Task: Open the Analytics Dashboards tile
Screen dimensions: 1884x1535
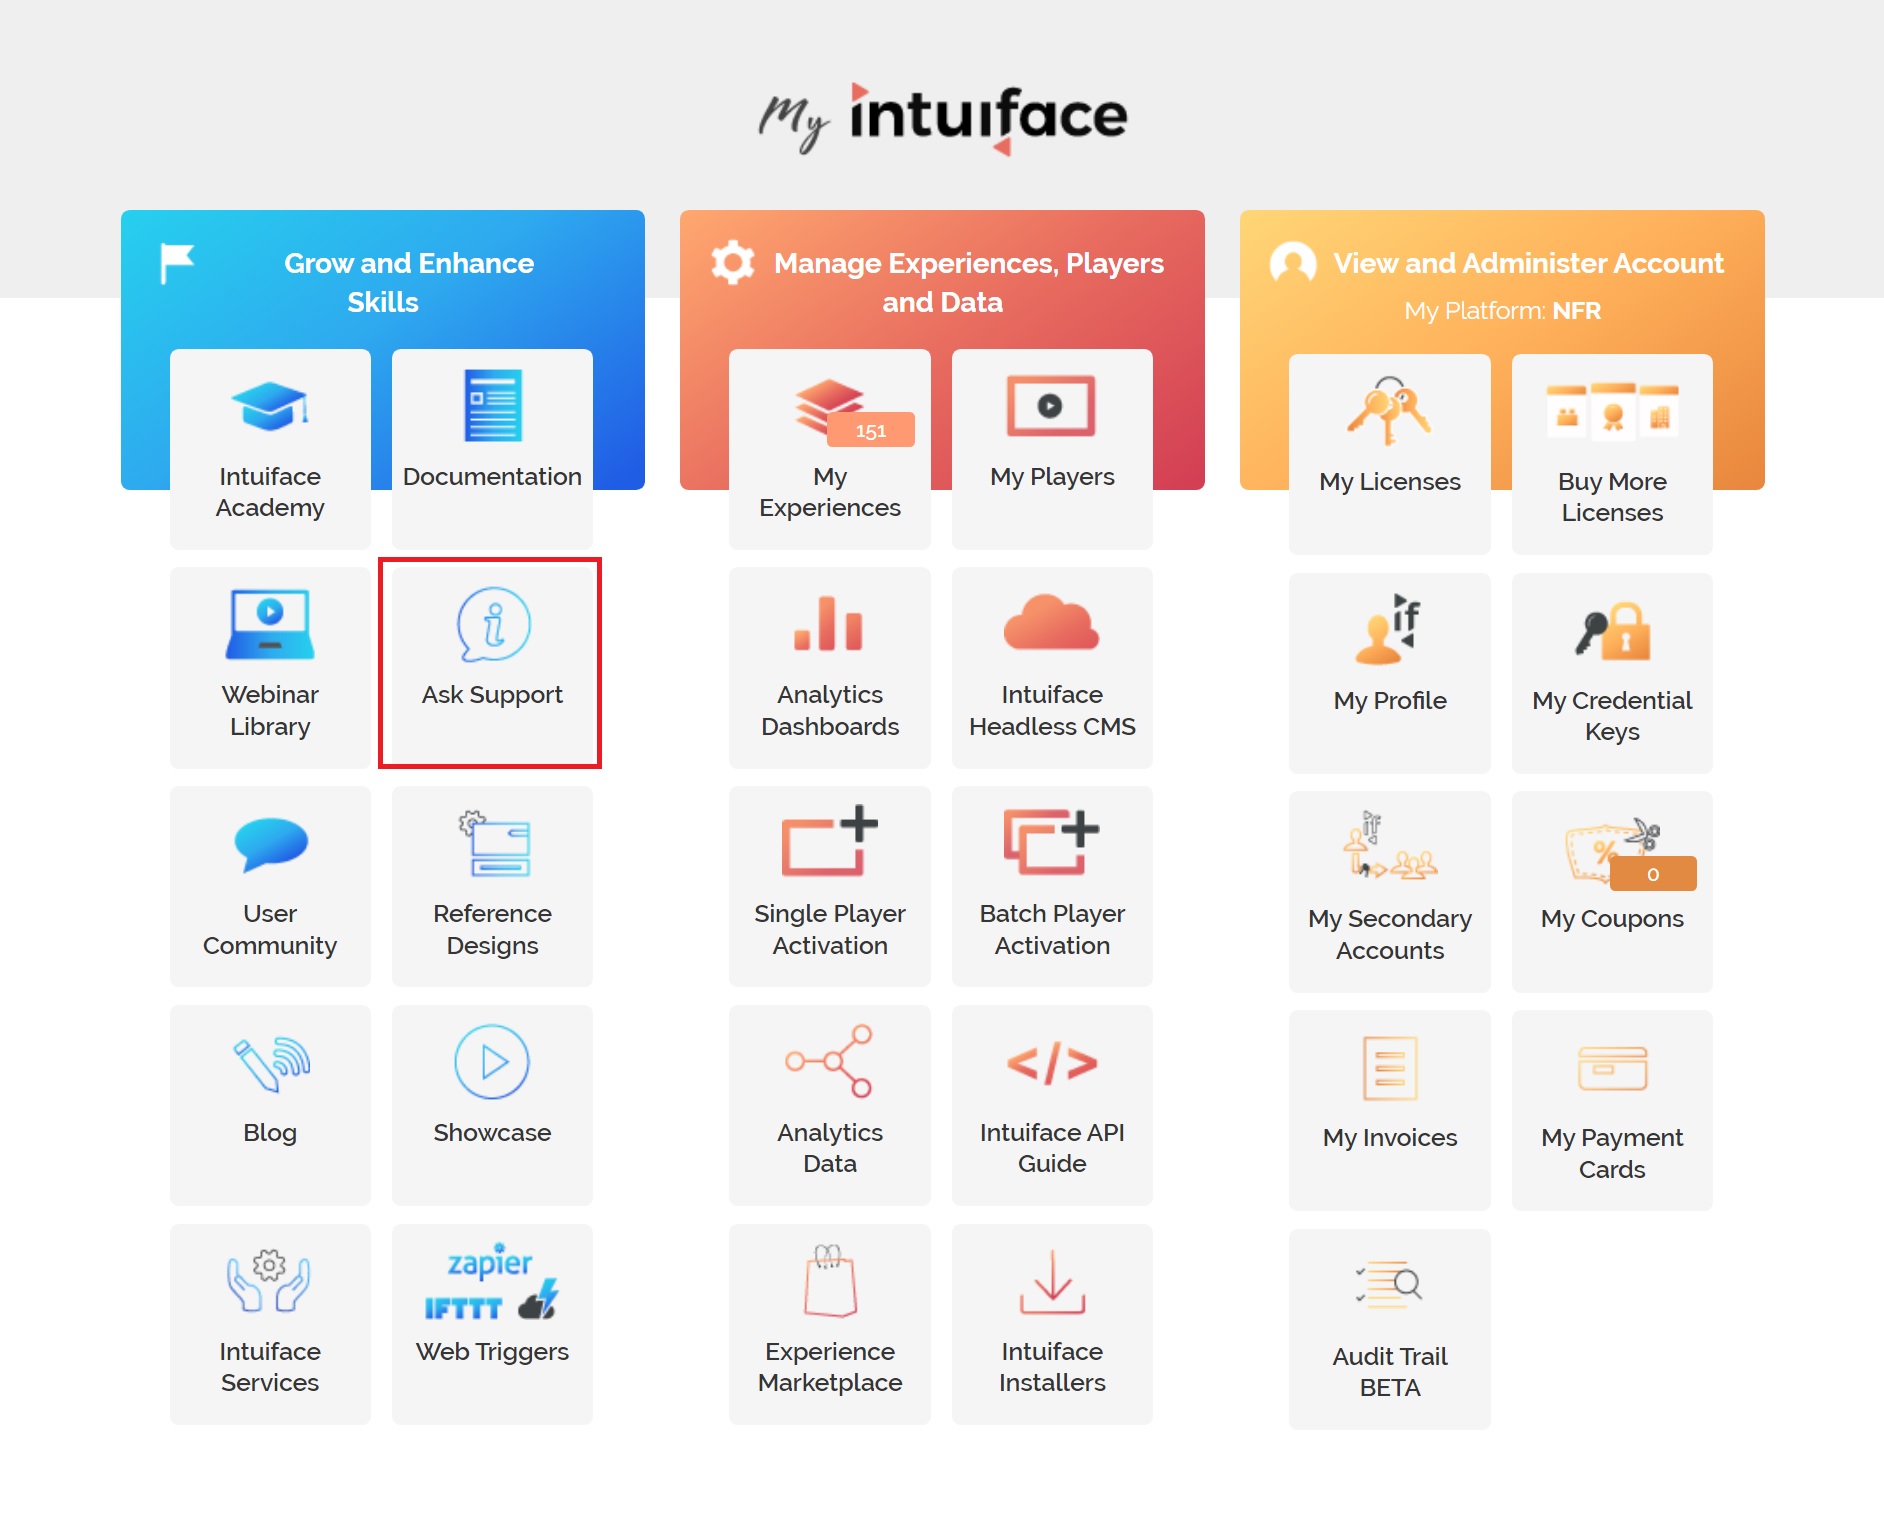Action: click(830, 667)
